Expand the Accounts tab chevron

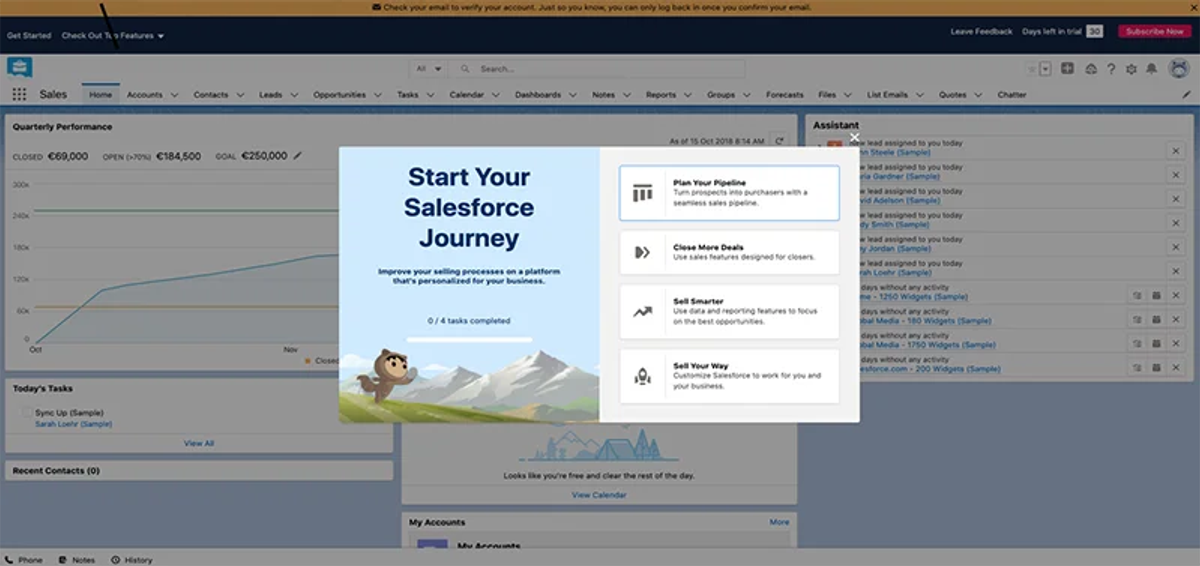pos(174,95)
